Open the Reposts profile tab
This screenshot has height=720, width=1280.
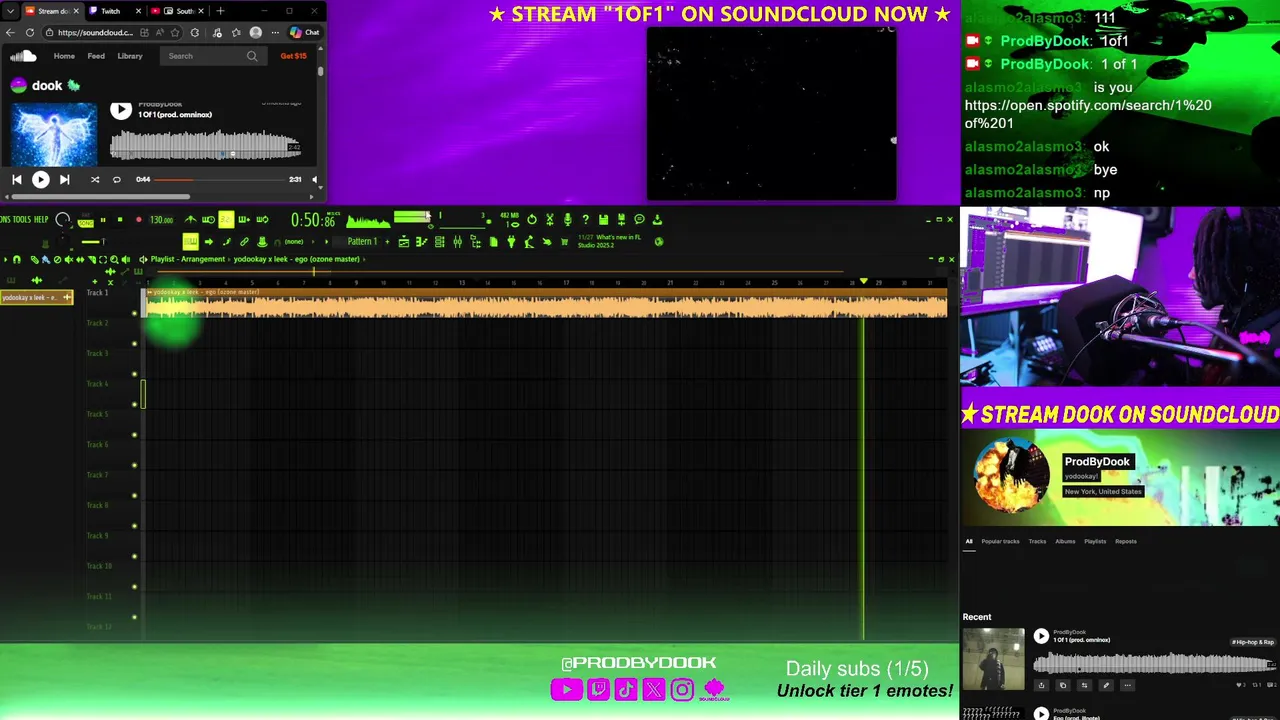pos(1126,541)
